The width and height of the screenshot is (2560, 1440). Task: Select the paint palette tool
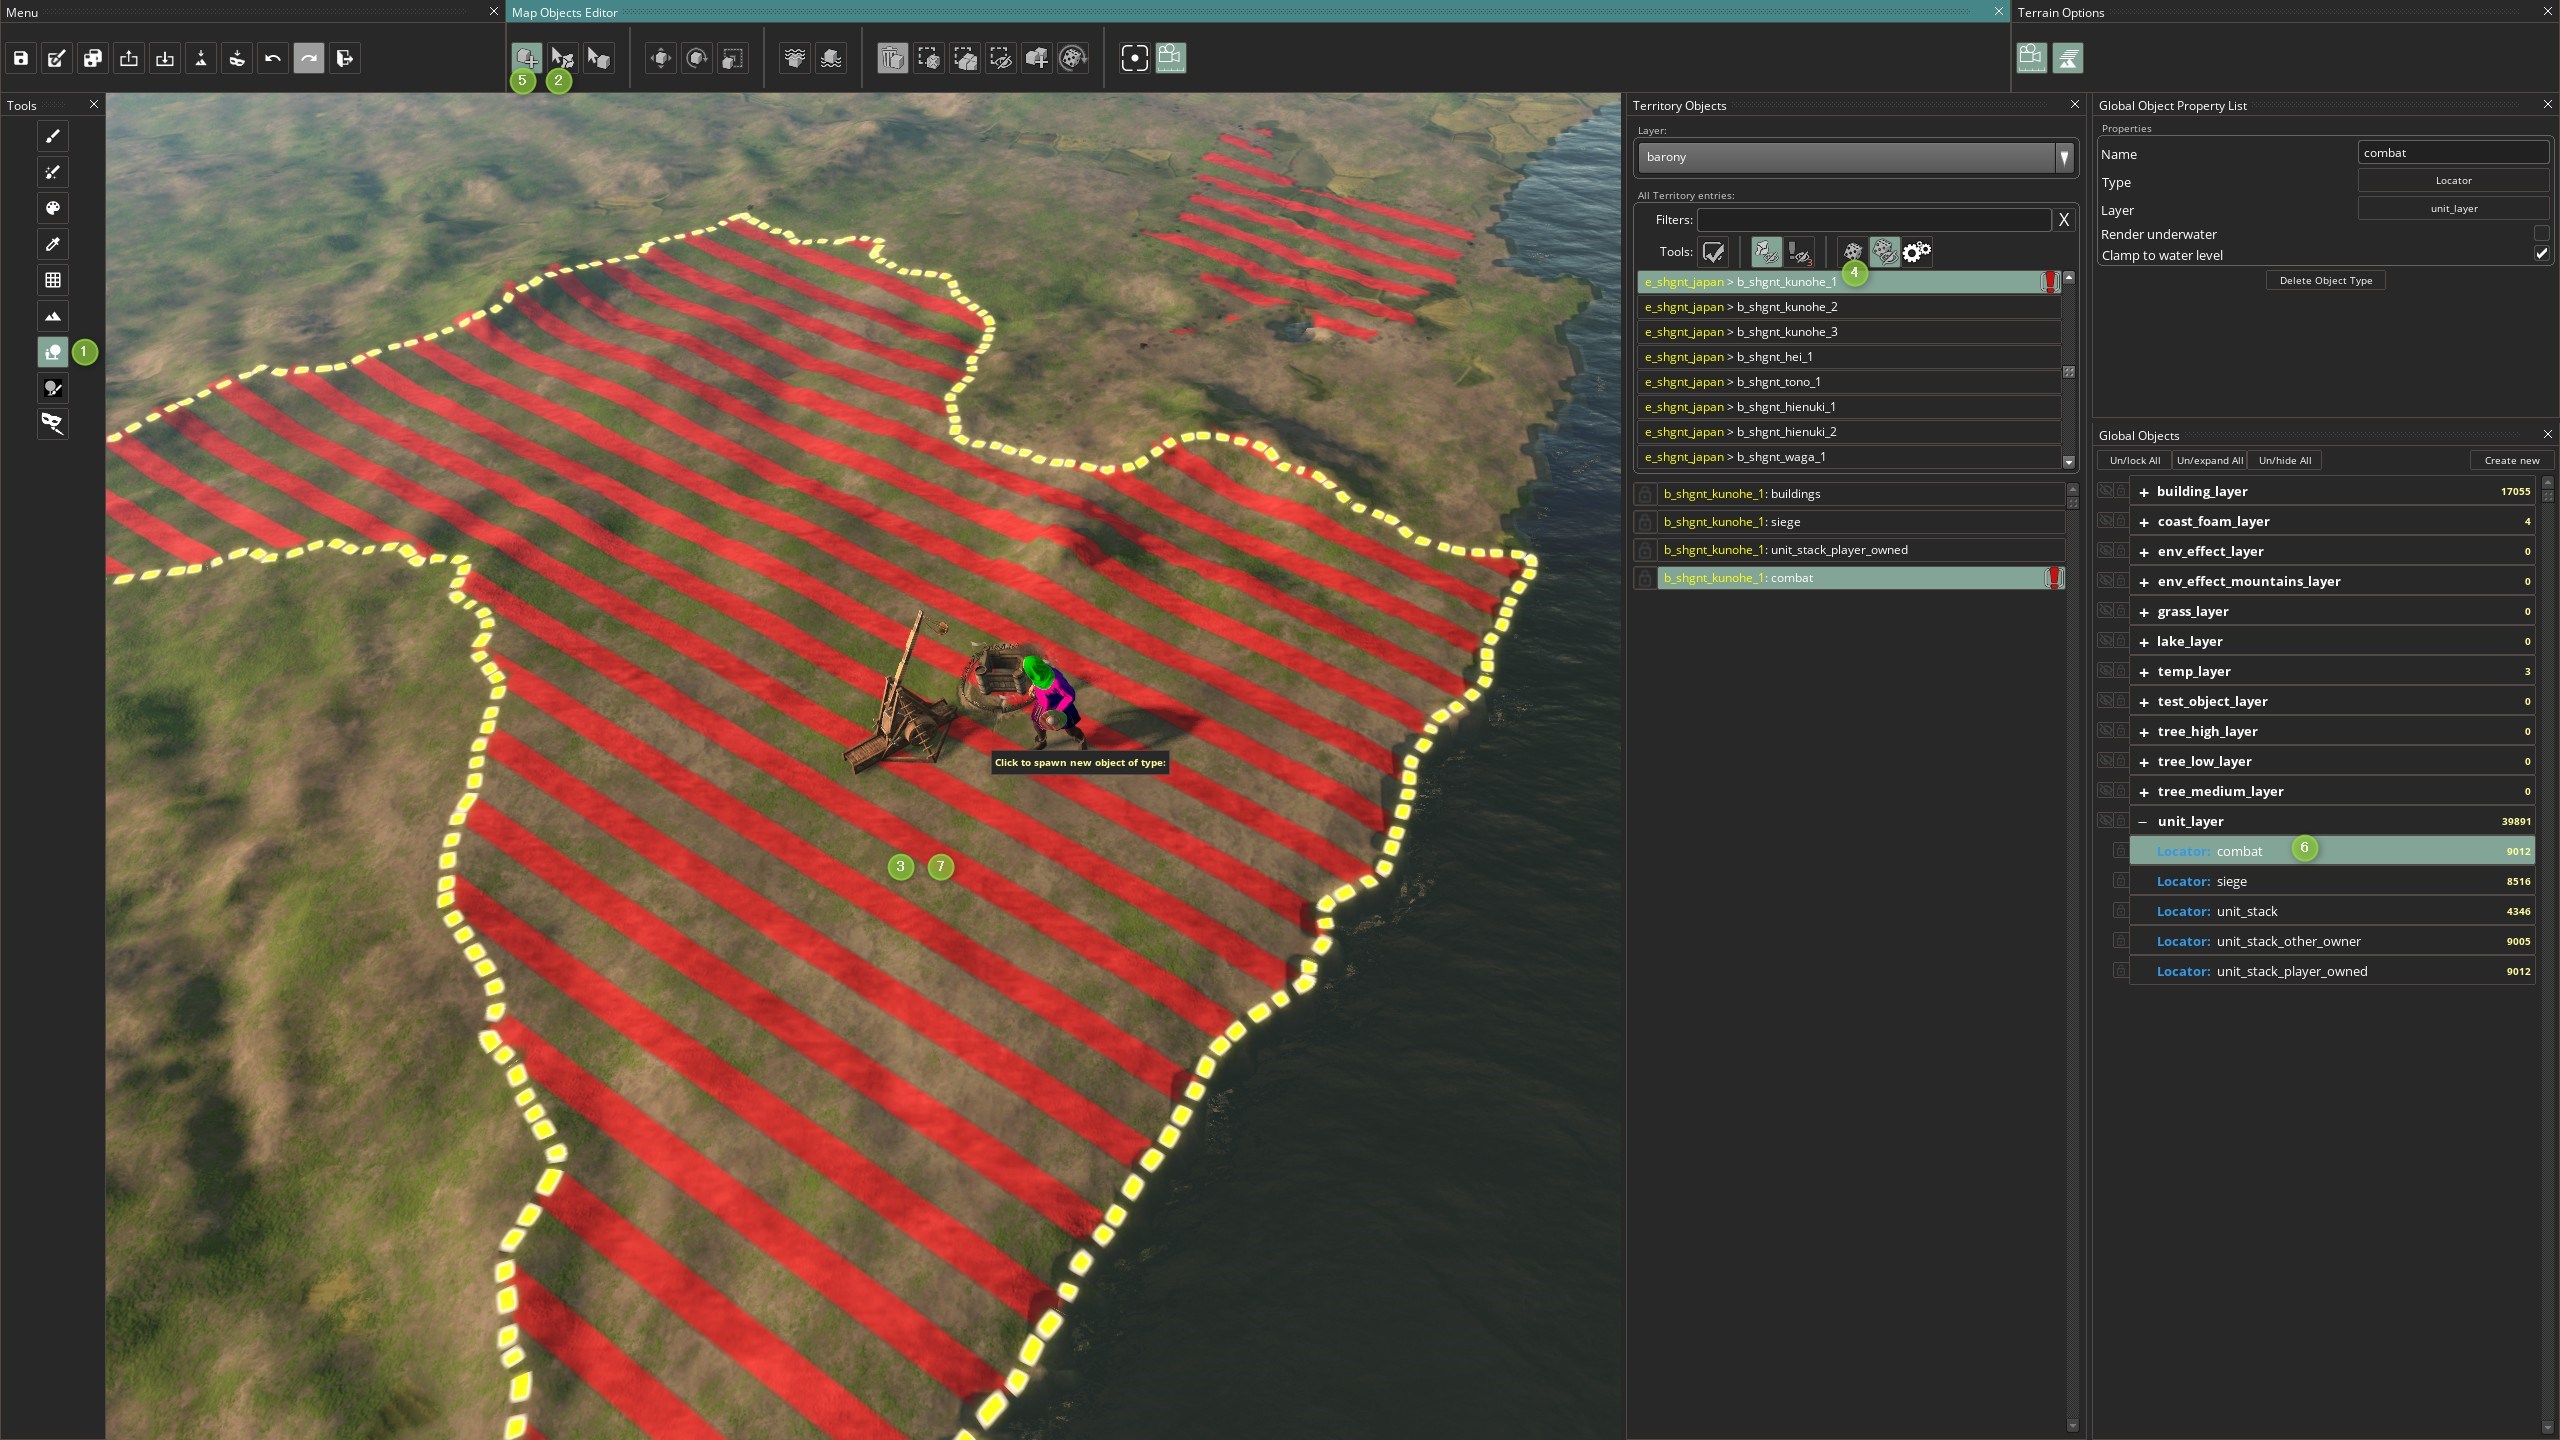[x=53, y=208]
